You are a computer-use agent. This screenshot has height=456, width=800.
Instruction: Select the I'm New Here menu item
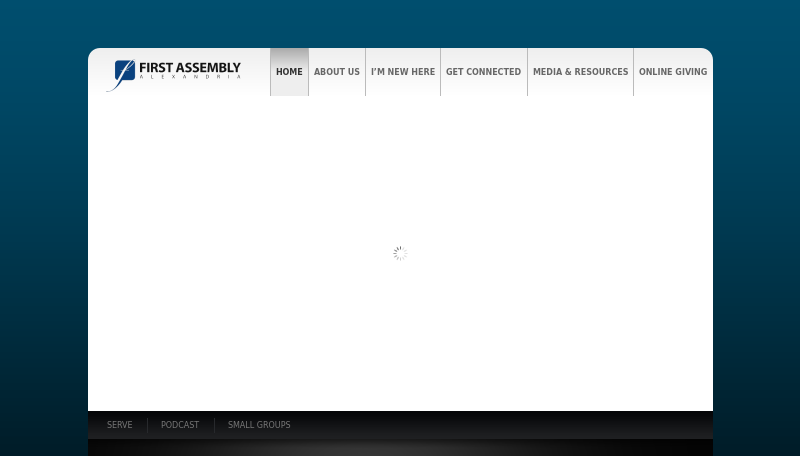pyautogui.click(x=403, y=72)
